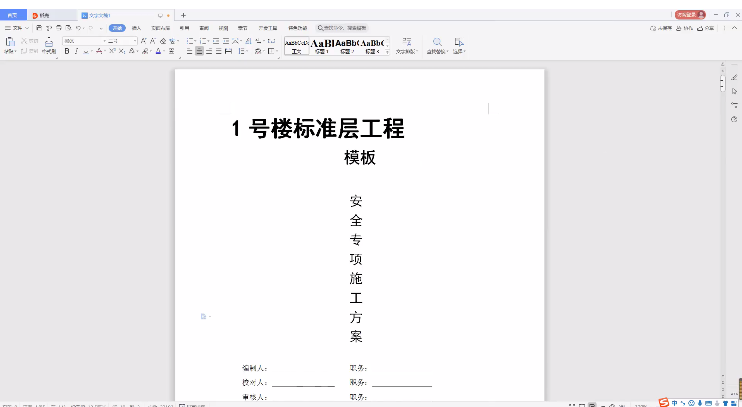Click the red login account button
This screenshot has height=407, width=742.
(x=690, y=15)
